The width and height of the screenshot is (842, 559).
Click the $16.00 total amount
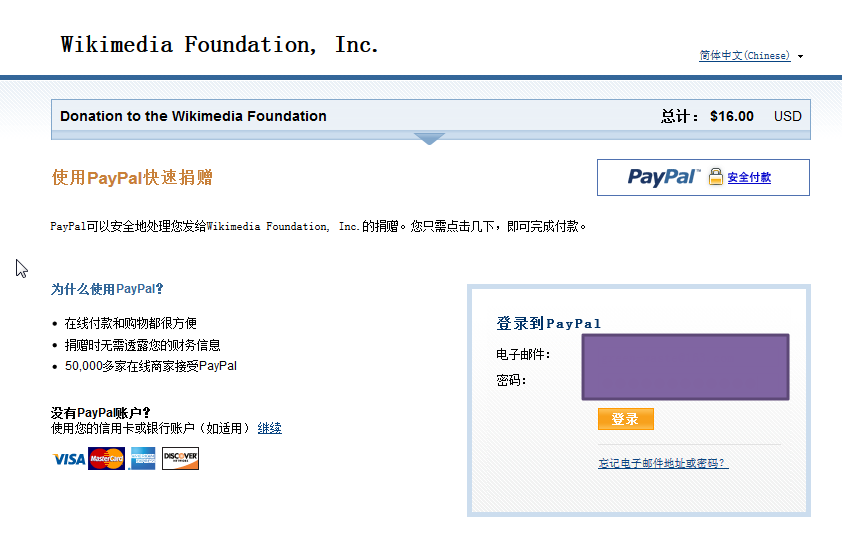click(x=732, y=116)
